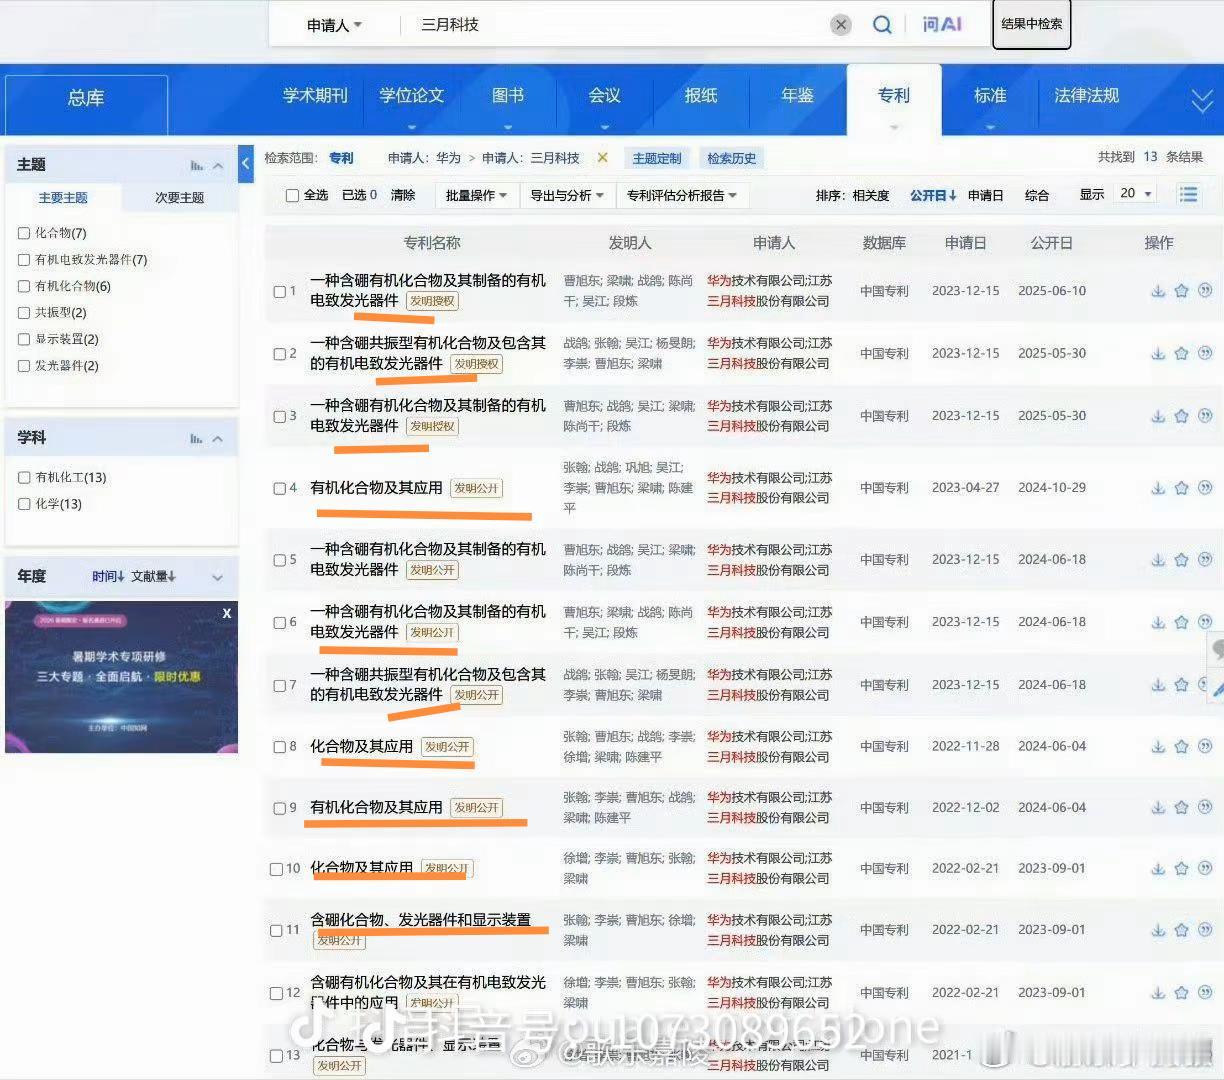1224x1080 pixels.
Task: Switch to the 标准 tab
Action: coord(990,96)
